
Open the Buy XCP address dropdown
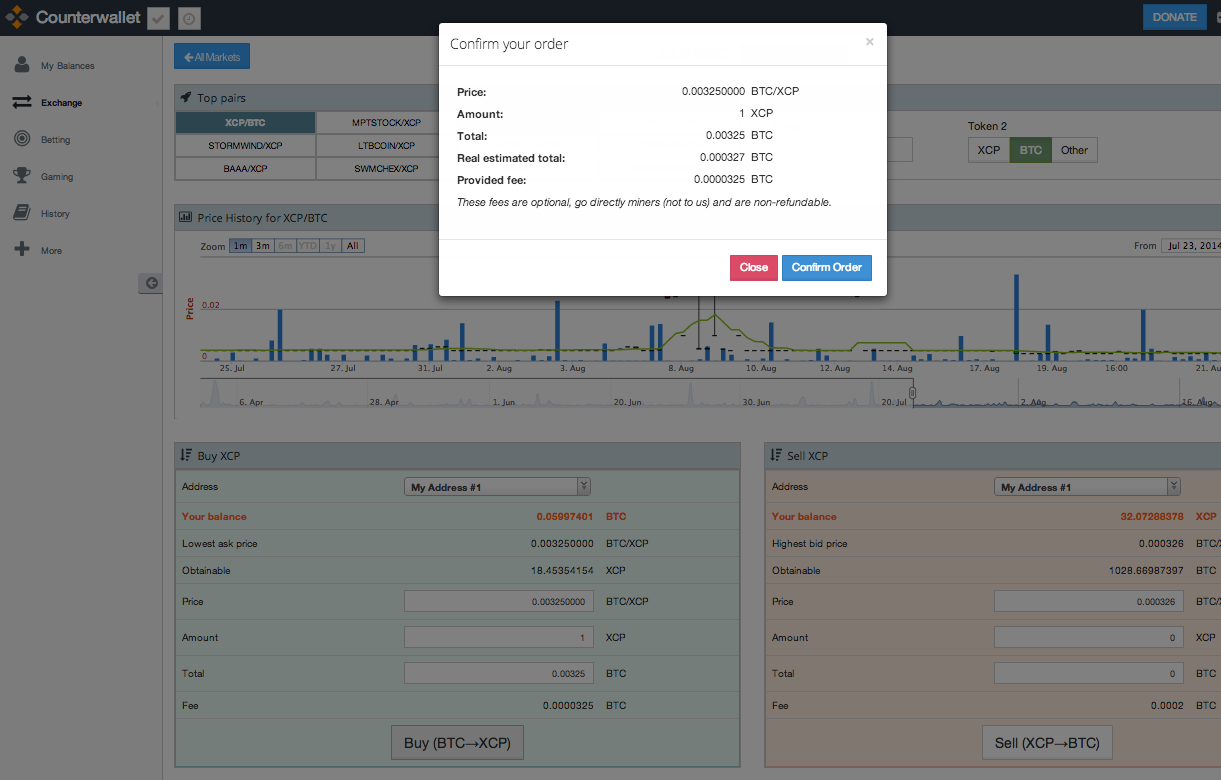(498, 487)
